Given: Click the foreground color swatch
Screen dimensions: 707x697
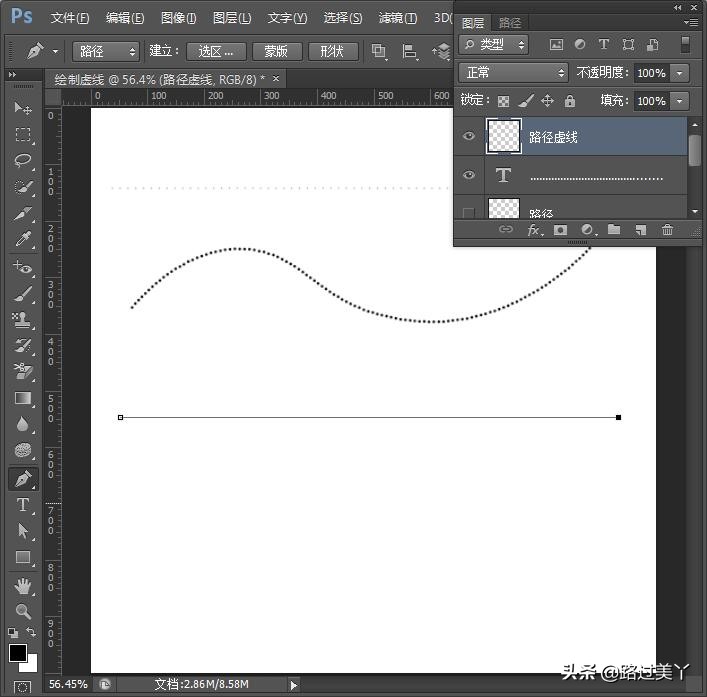Looking at the screenshot, I should (18, 653).
